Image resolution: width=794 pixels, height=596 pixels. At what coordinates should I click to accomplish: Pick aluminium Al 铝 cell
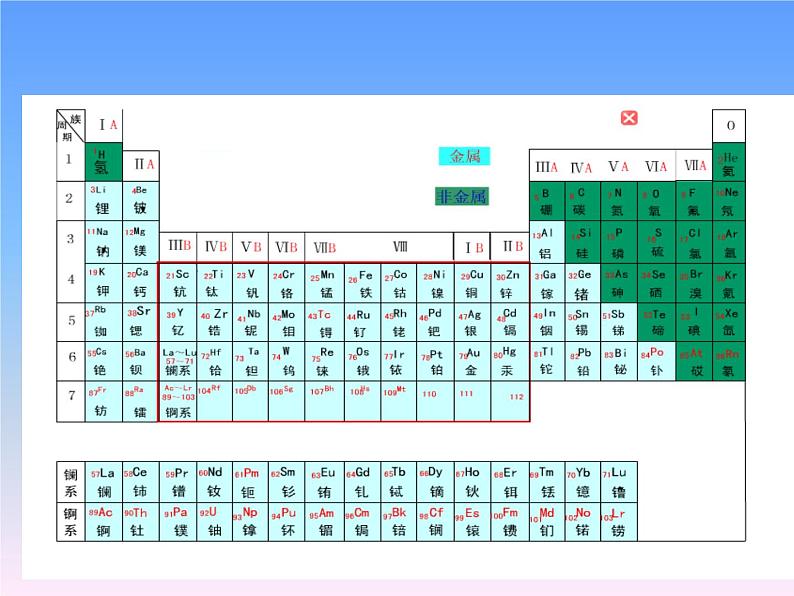[x=547, y=242]
